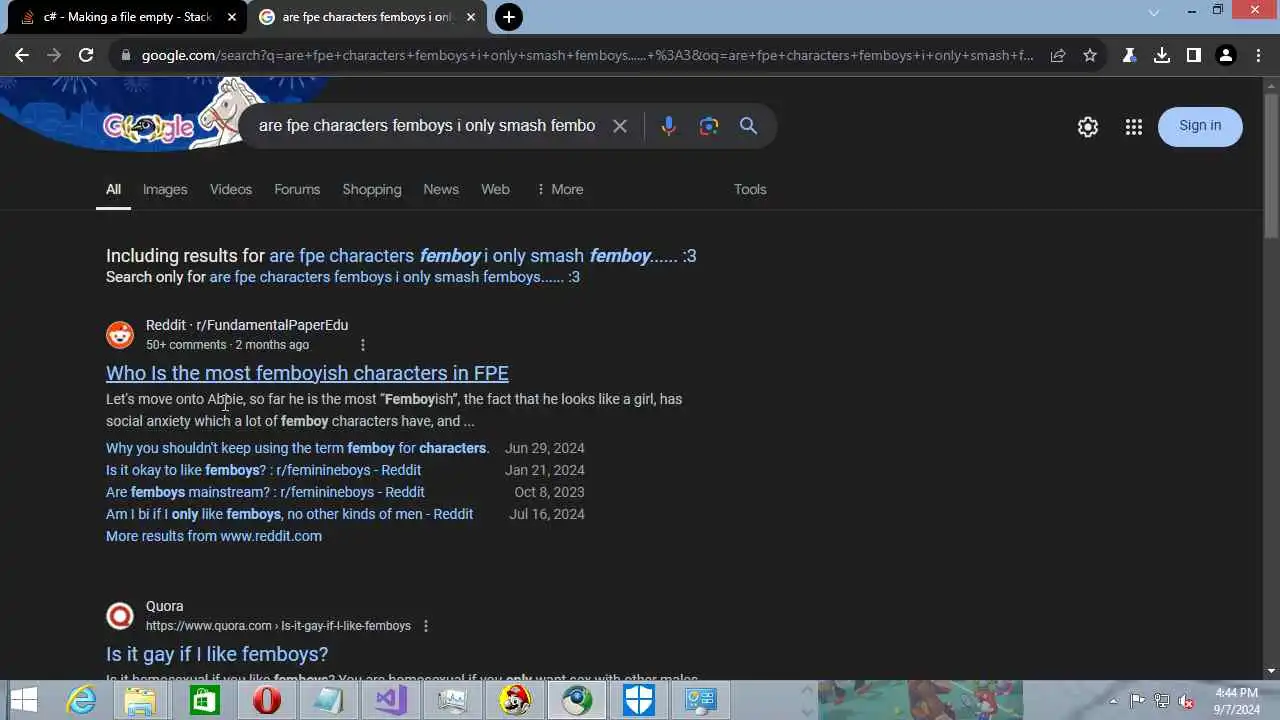Go back with the browser back arrow
The image size is (1280, 720).
22,56
